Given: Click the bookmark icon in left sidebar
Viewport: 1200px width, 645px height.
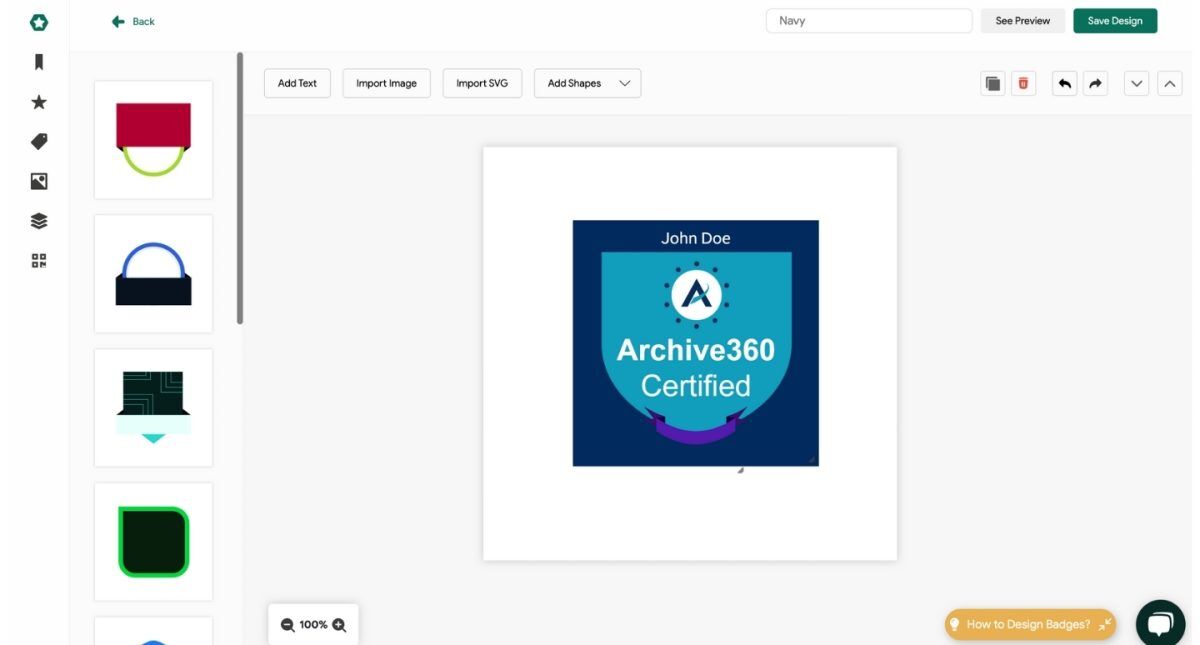Looking at the screenshot, I should pyautogui.click(x=39, y=62).
